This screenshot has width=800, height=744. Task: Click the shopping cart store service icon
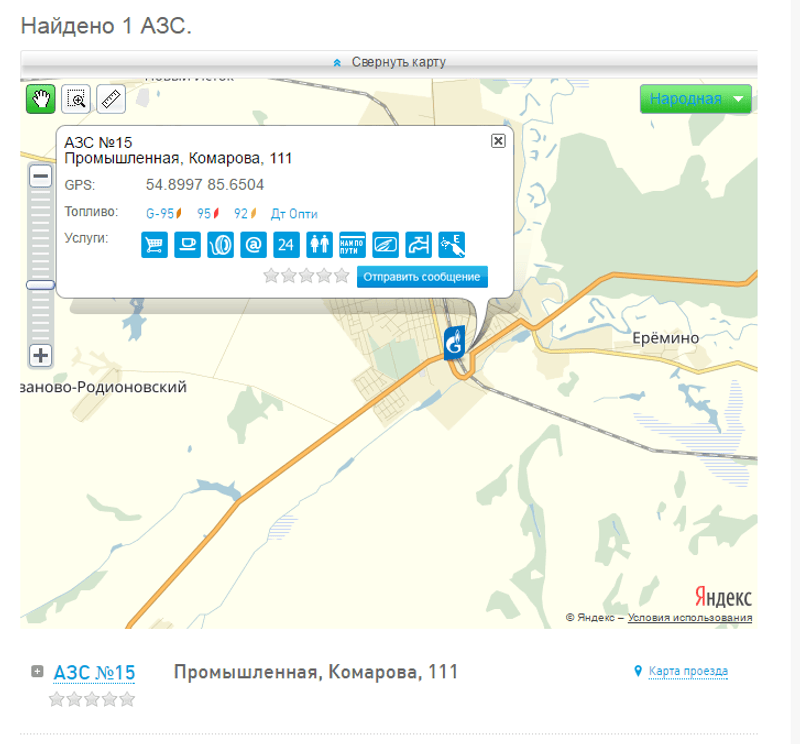155,244
